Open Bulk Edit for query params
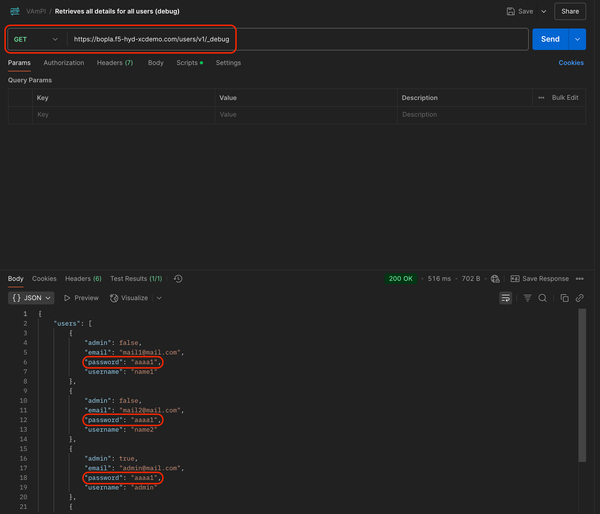The height and width of the screenshot is (514, 600). (x=559, y=98)
